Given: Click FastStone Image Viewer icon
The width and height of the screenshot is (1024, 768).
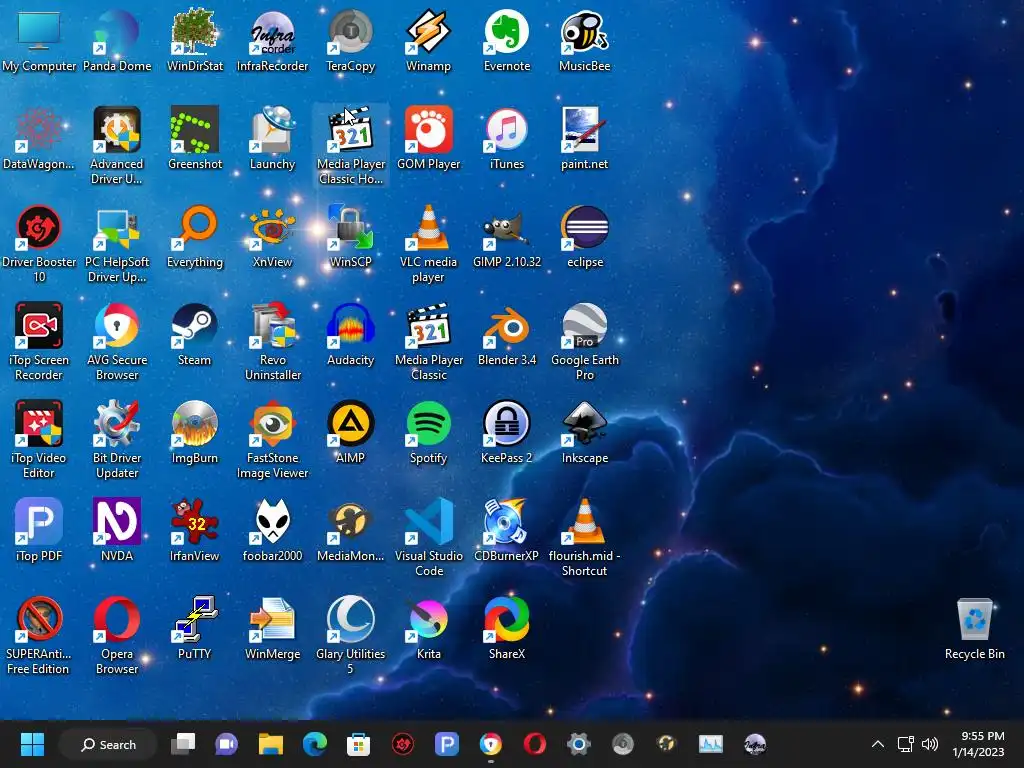Looking at the screenshot, I should (272, 423).
